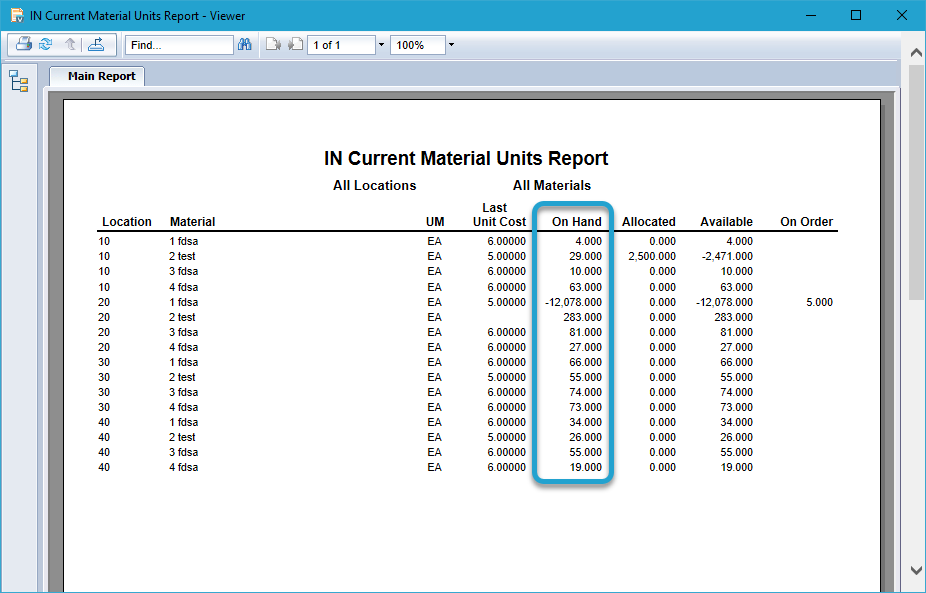The height and width of the screenshot is (593, 926).
Task: Click Material 4 fdsa at location 40
Action: click(184, 467)
